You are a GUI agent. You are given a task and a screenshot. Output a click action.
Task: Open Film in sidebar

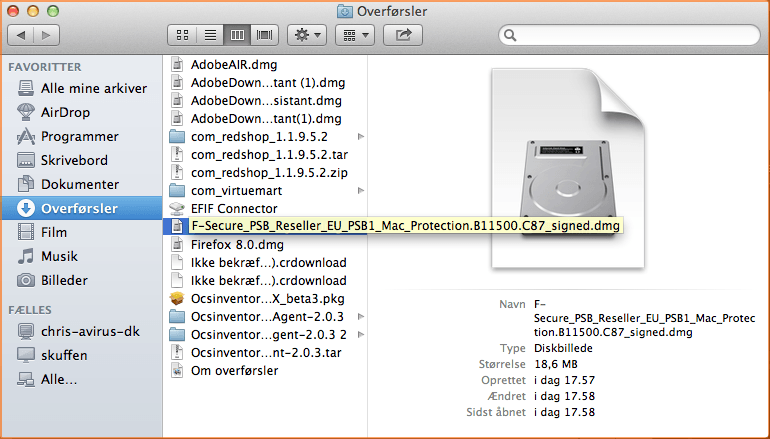[x=82, y=232]
